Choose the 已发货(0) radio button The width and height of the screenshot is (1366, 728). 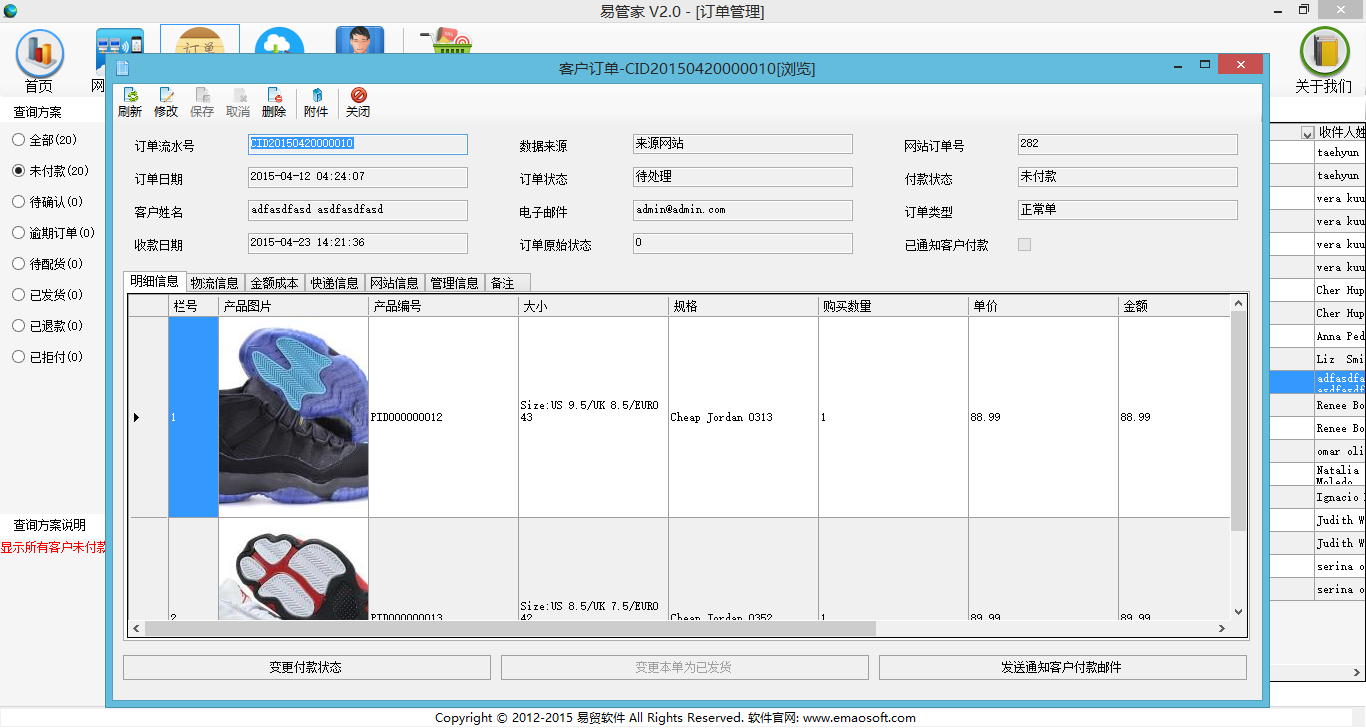(x=18, y=295)
